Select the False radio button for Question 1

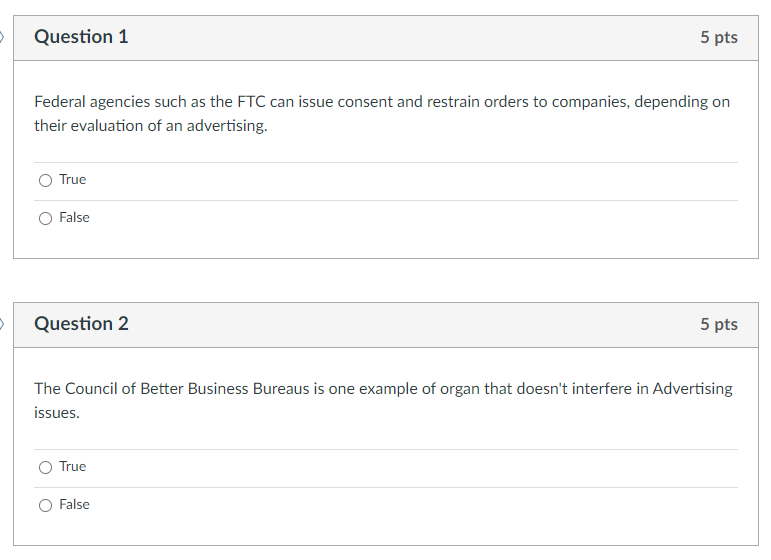[45, 218]
